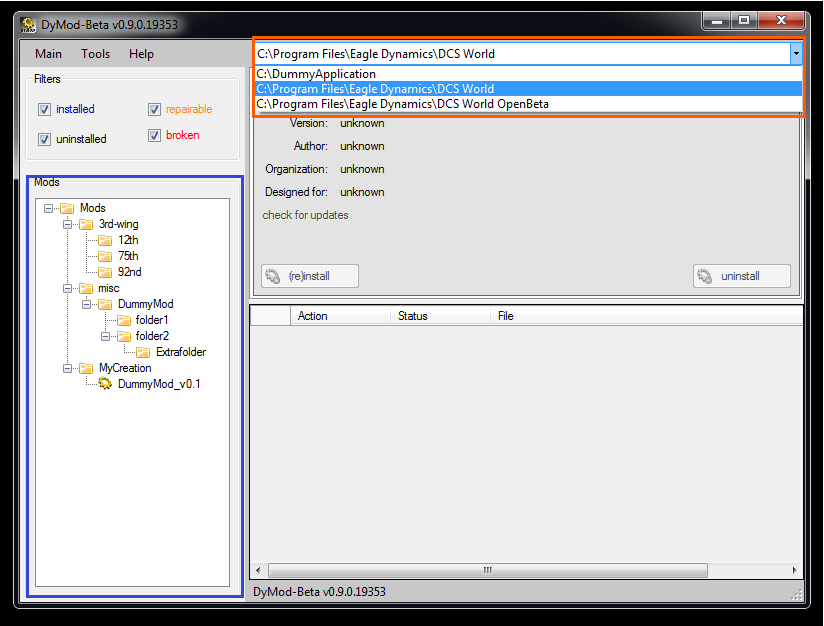
Task: Select the highlighted DCS World path option
Action: (528, 89)
